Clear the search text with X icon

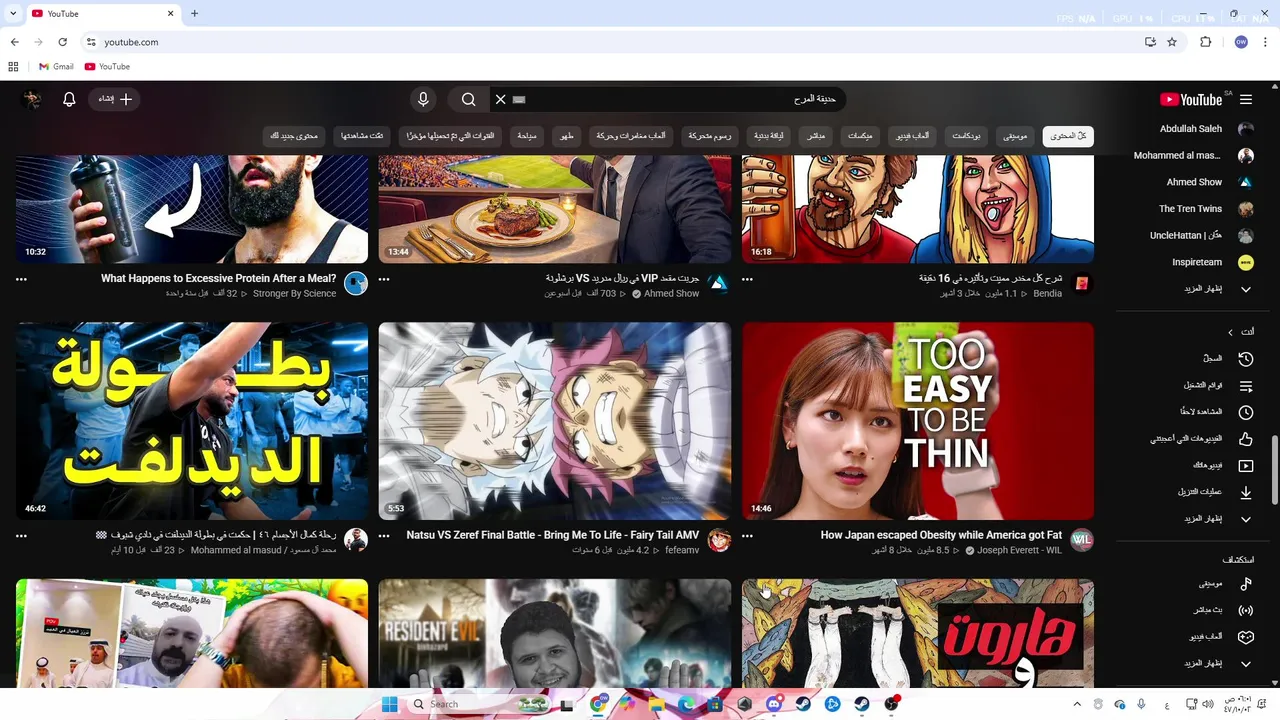click(x=500, y=99)
